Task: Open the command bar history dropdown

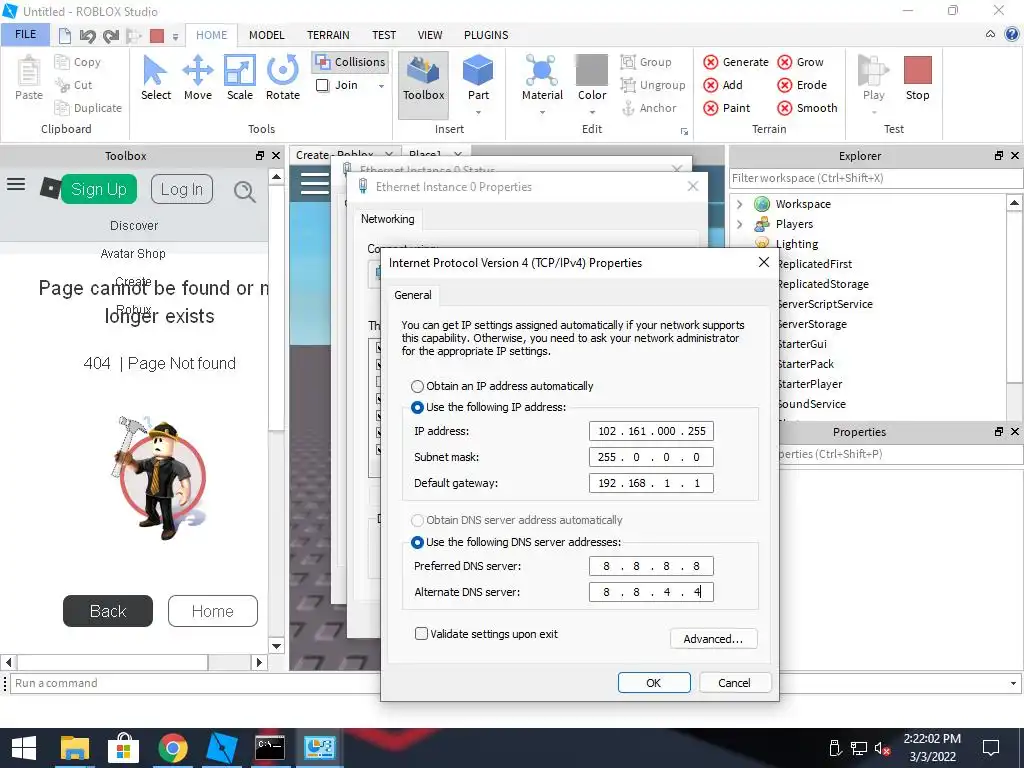Action: 1013,683
